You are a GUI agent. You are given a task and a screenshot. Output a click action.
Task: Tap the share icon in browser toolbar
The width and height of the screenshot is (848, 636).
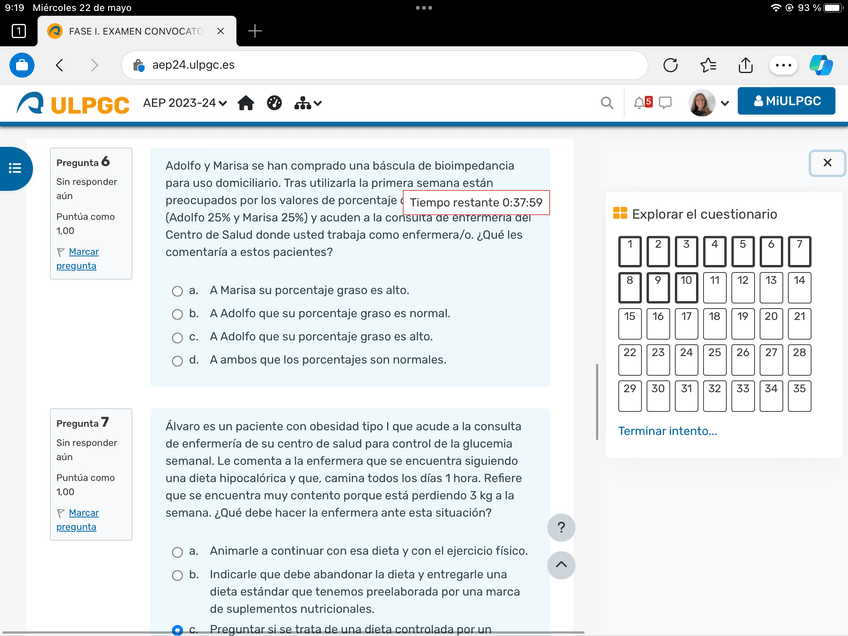pyautogui.click(x=746, y=65)
